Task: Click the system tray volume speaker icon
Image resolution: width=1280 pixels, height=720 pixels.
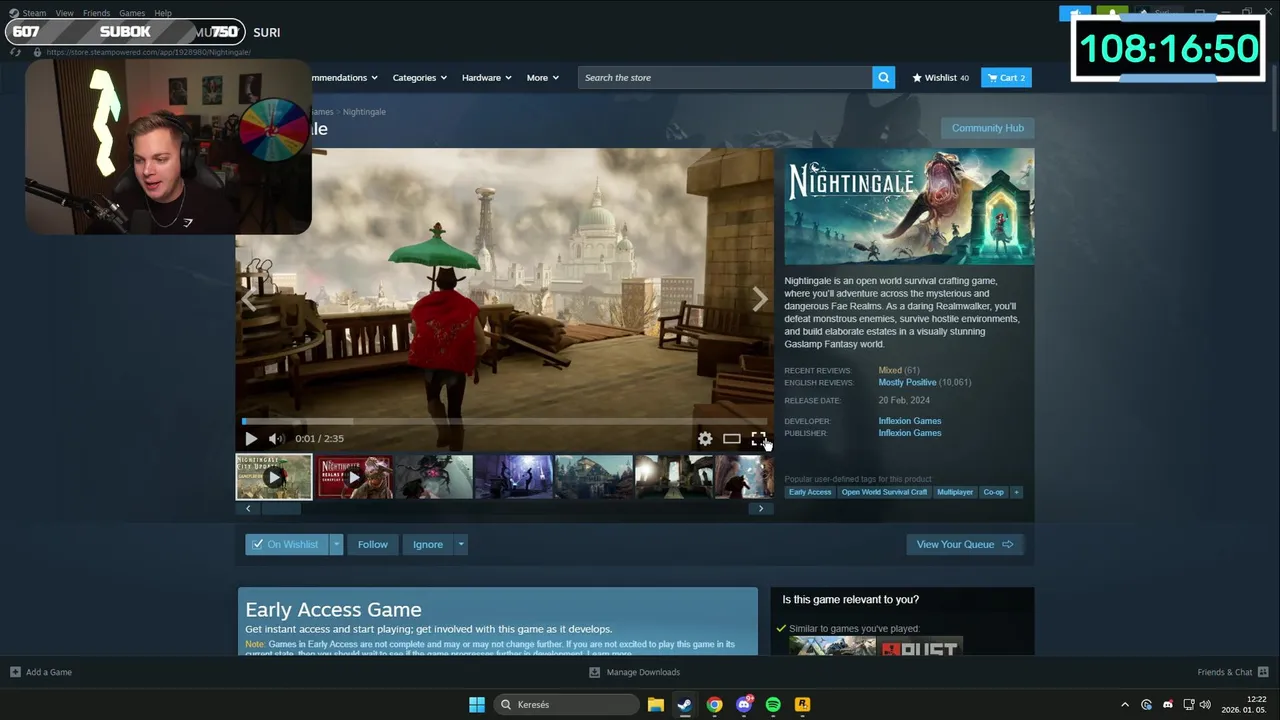Action: [x=1205, y=704]
